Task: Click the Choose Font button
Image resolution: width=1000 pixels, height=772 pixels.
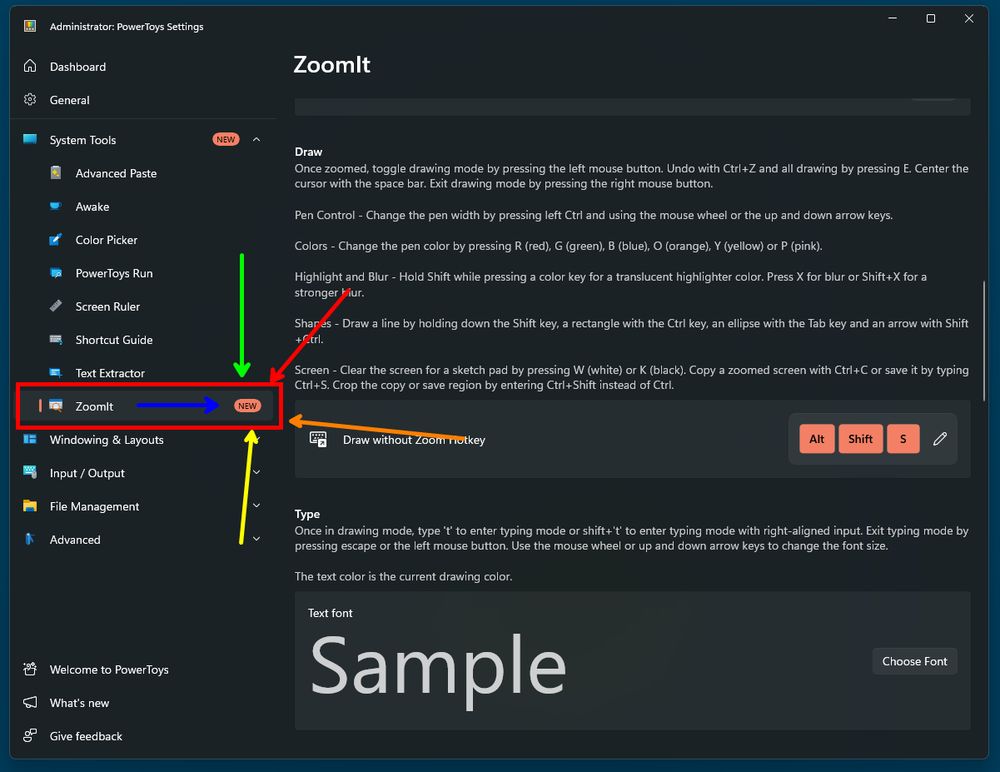Action: (x=914, y=661)
